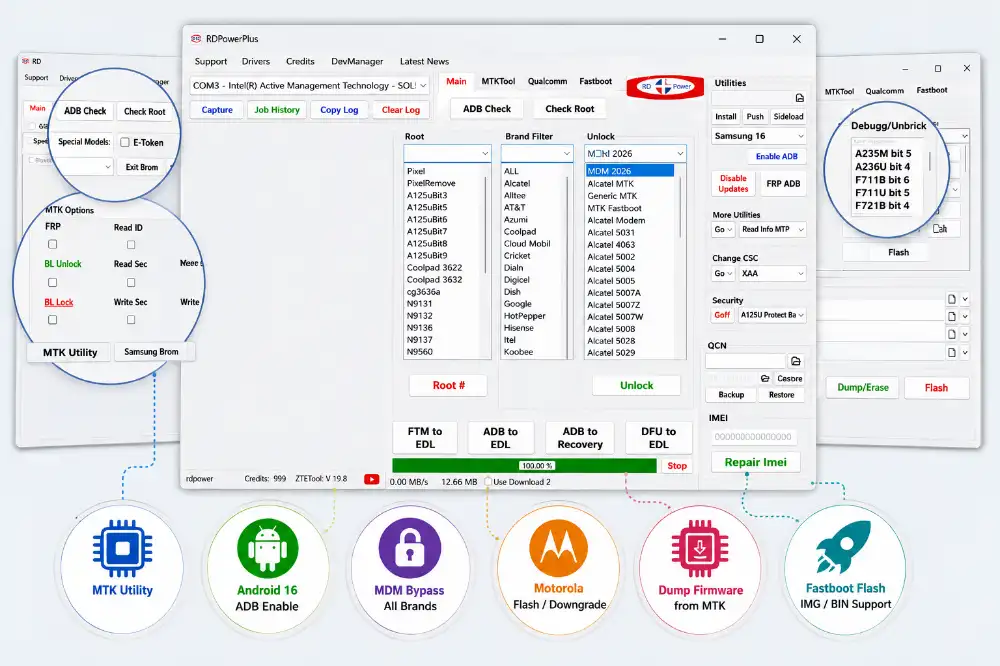Toggle Use Download 2 checkbox
Screen dimensions: 1000x666
click(488, 482)
